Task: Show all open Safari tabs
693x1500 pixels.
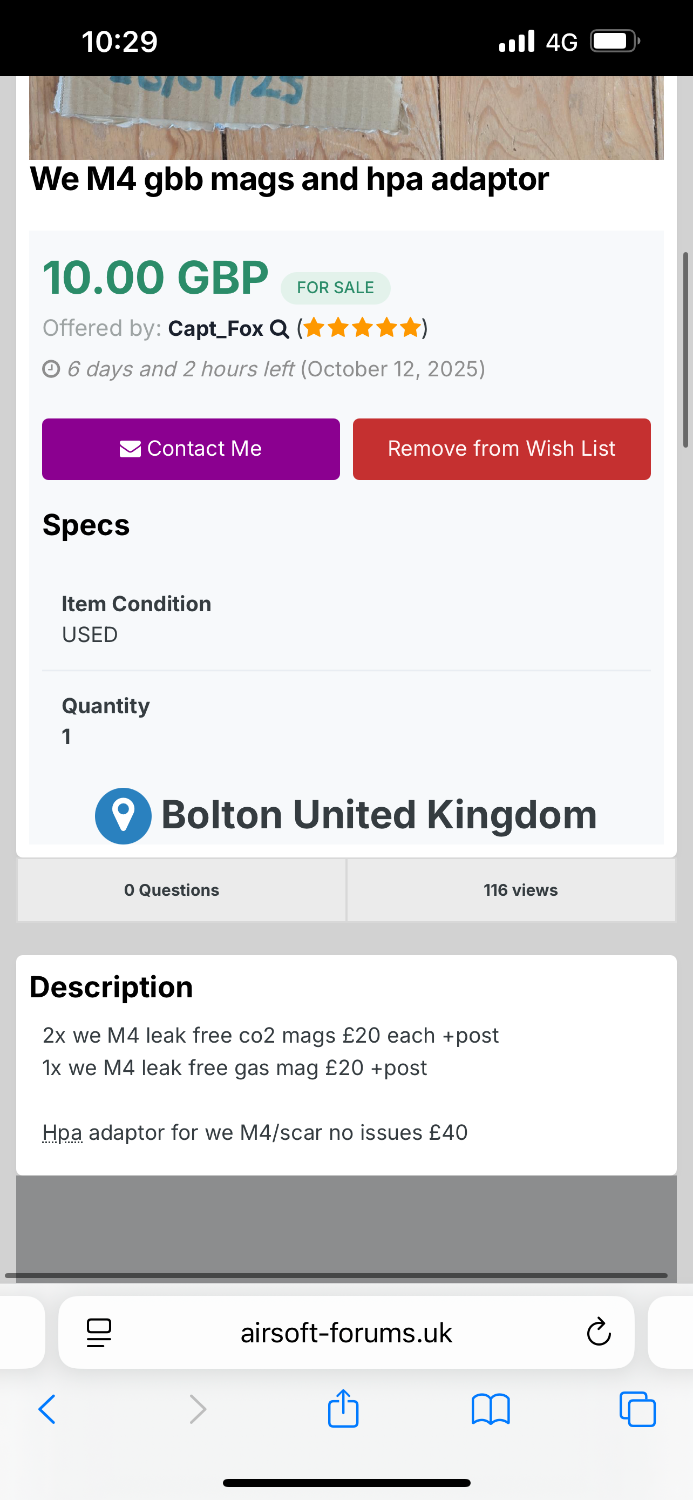Action: 637,1409
